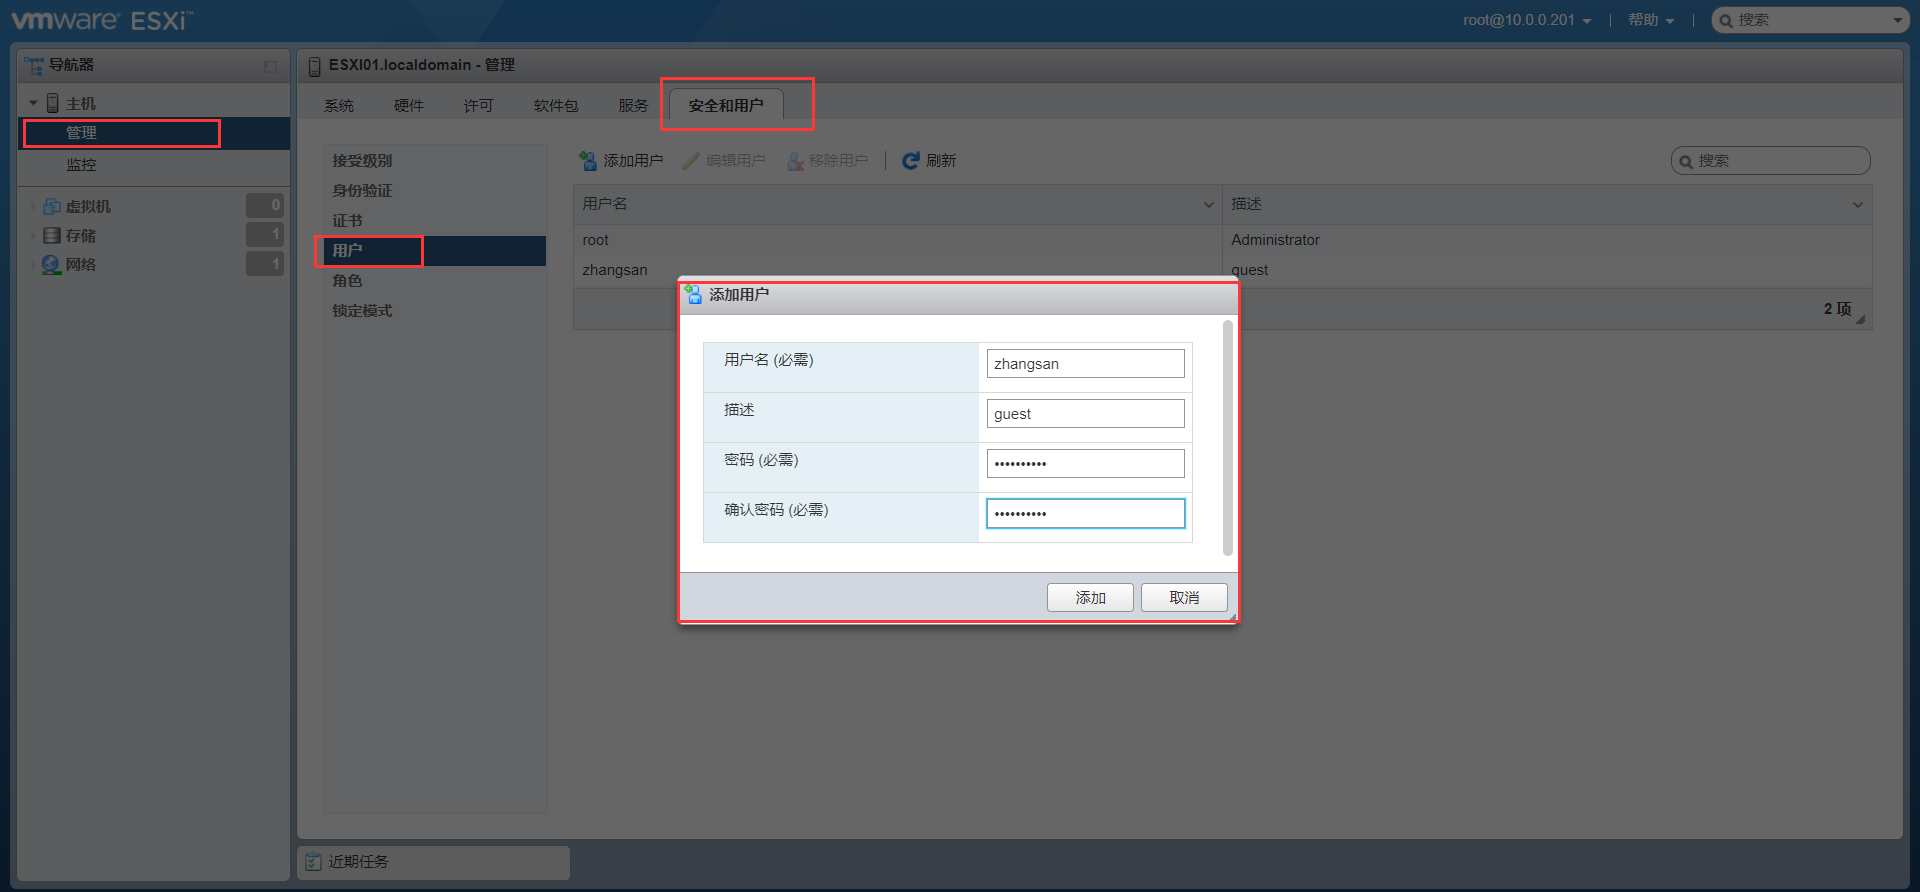This screenshot has height=892, width=1920.
Task: Switch to the 硬件 tab
Action: 409,105
